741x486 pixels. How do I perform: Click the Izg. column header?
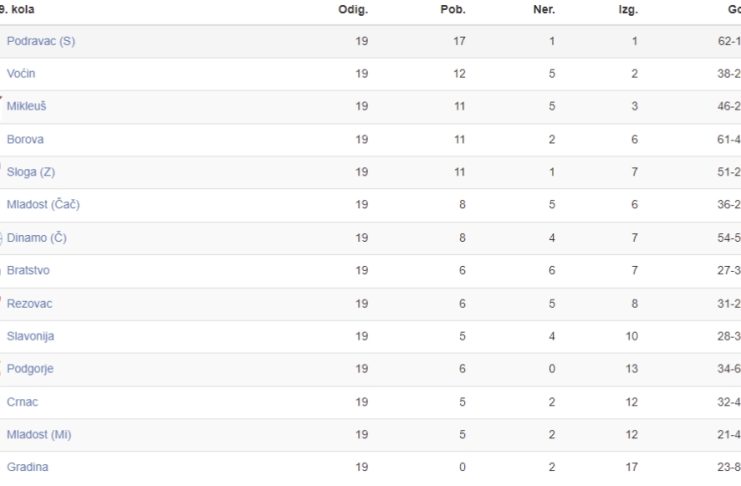point(628,10)
